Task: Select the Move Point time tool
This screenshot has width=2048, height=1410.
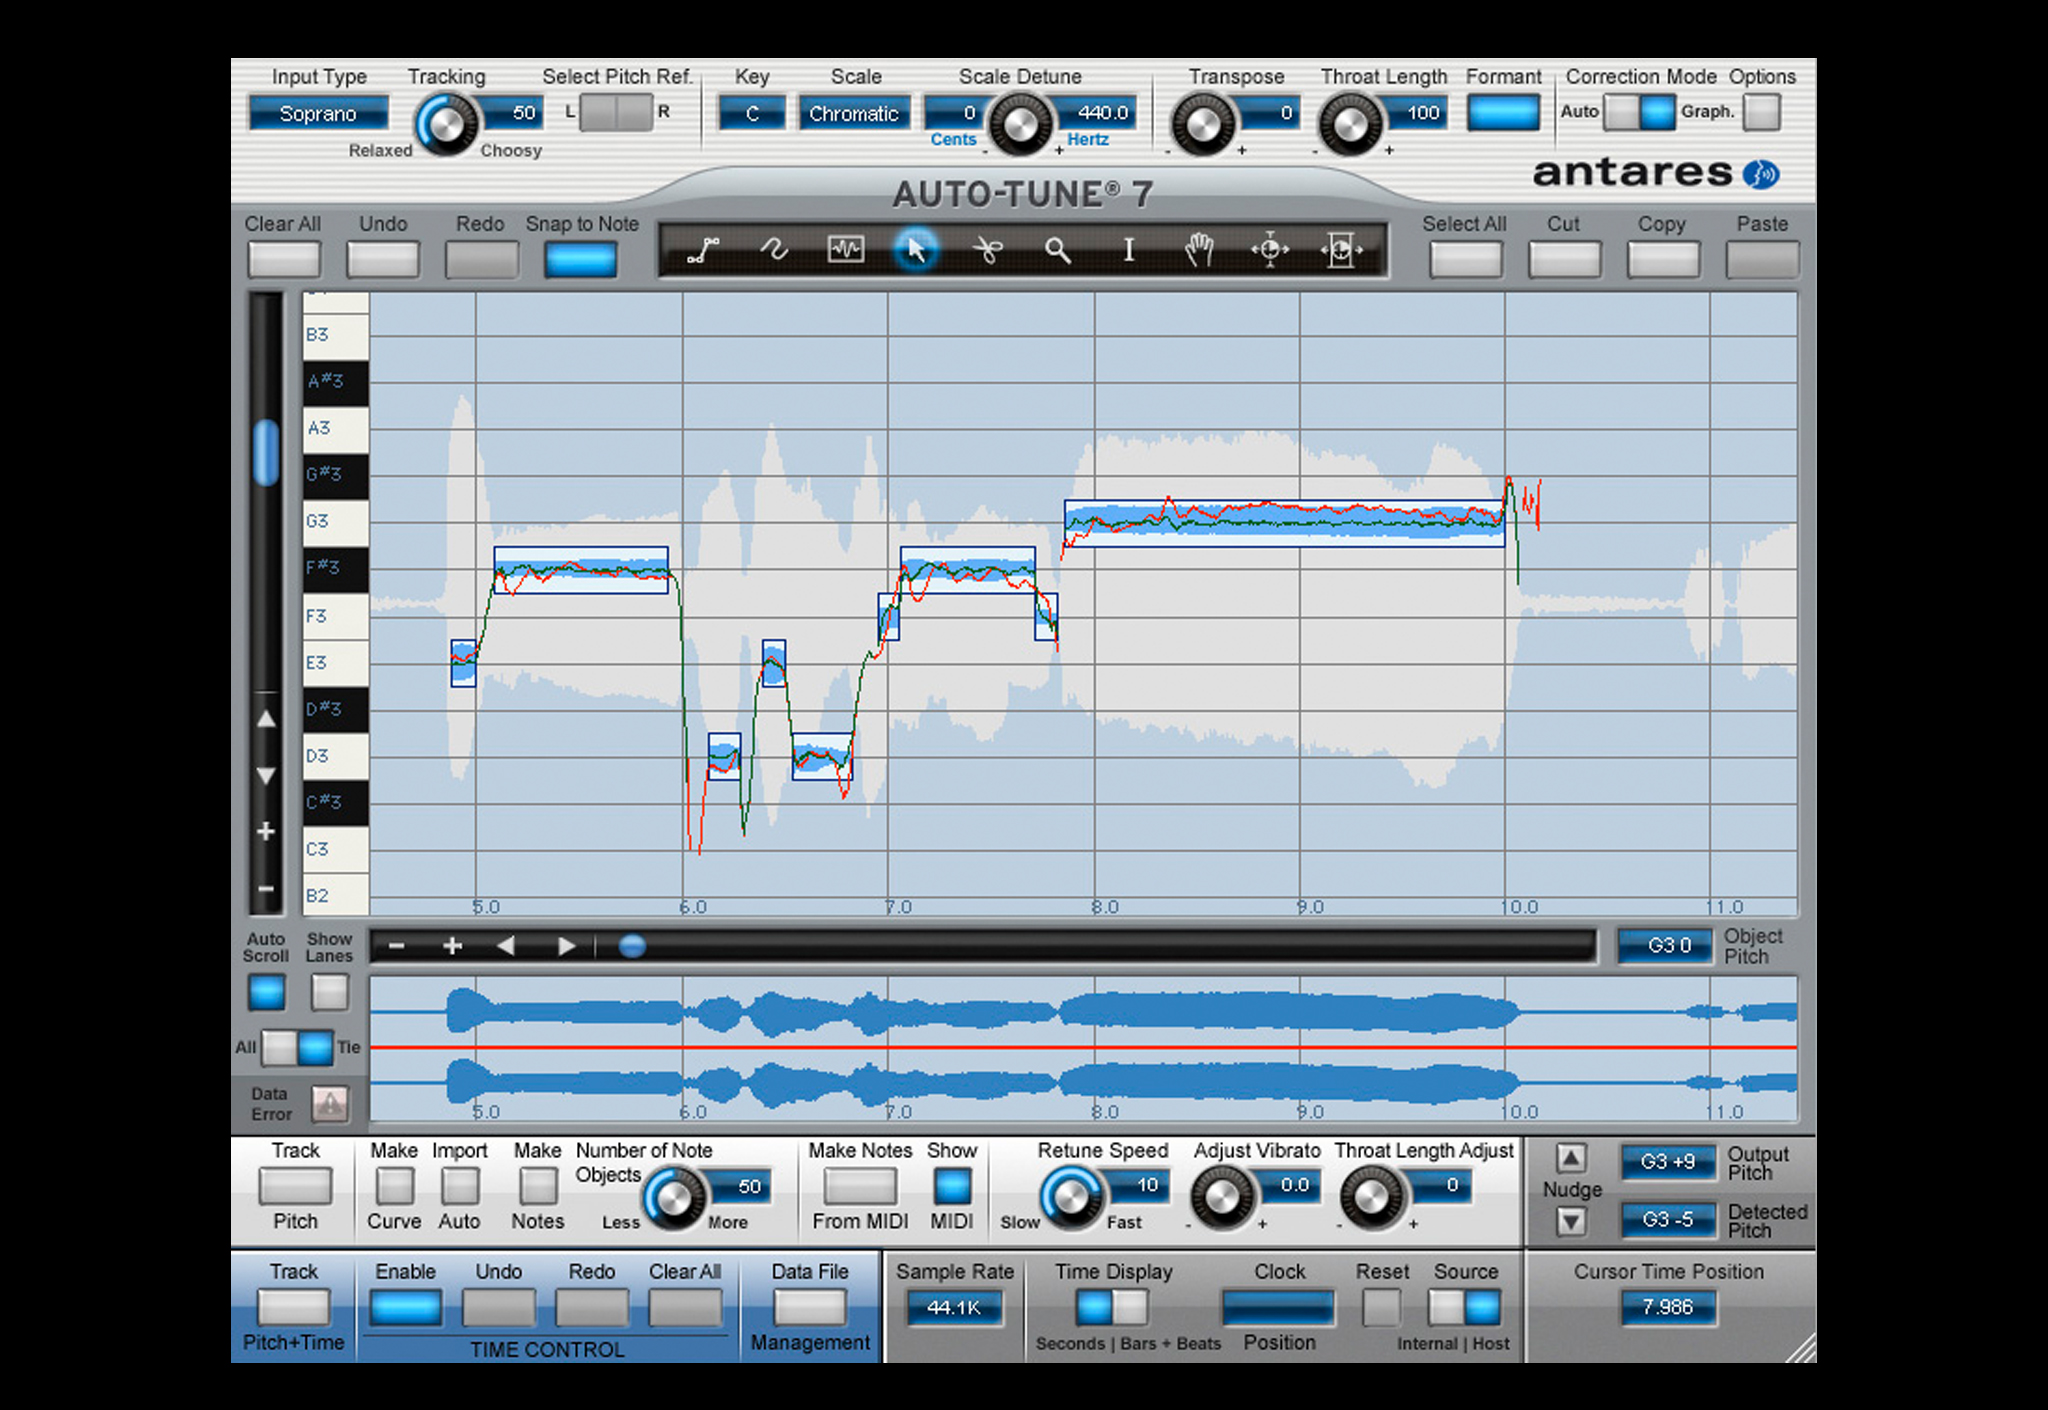Action: click(x=1270, y=250)
